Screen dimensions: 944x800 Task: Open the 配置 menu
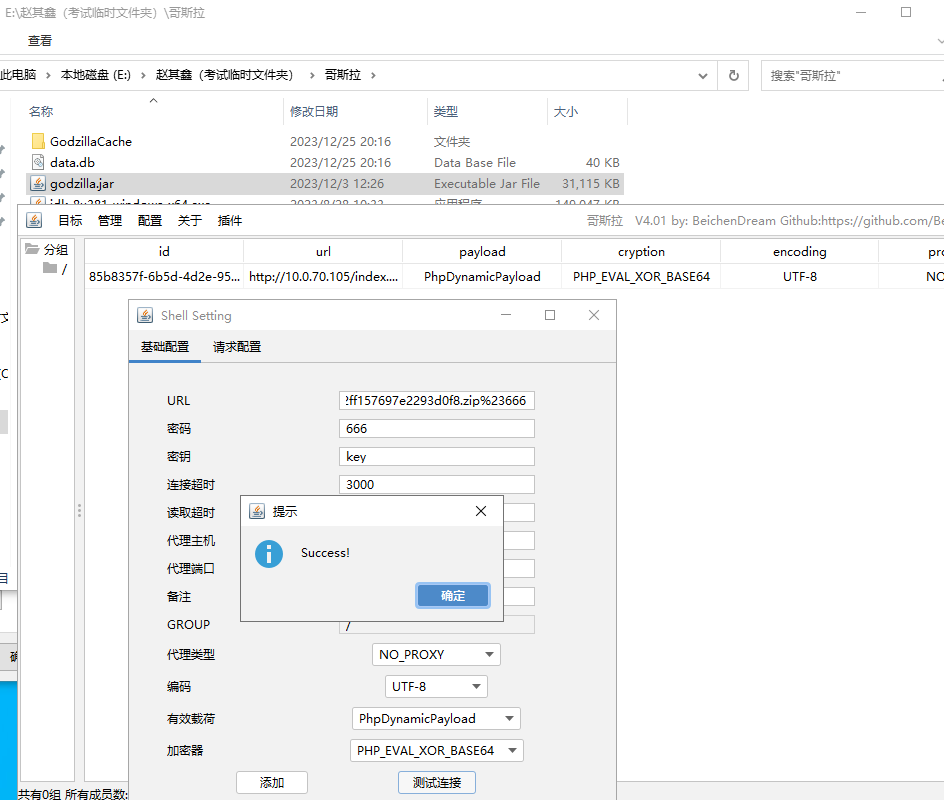(149, 221)
